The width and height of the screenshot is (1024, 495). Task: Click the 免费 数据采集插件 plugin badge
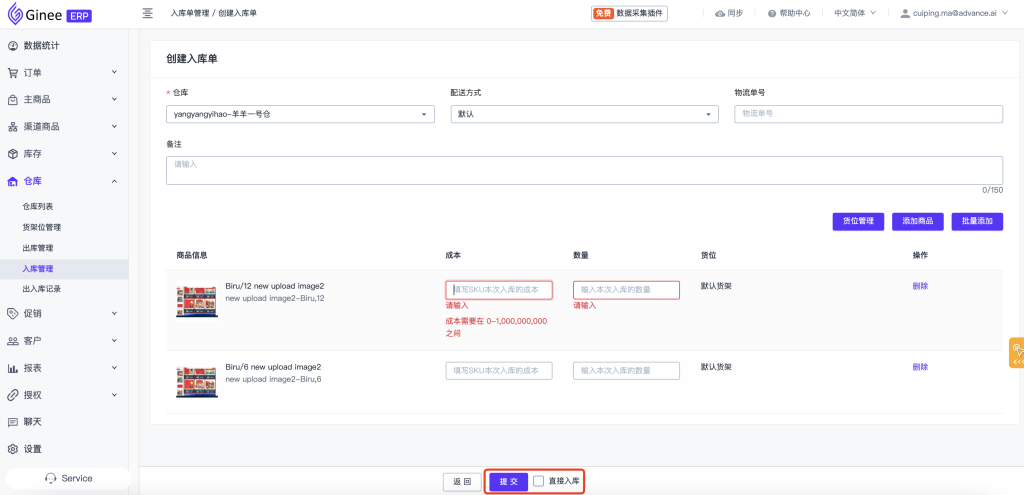pyautogui.click(x=629, y=13)
